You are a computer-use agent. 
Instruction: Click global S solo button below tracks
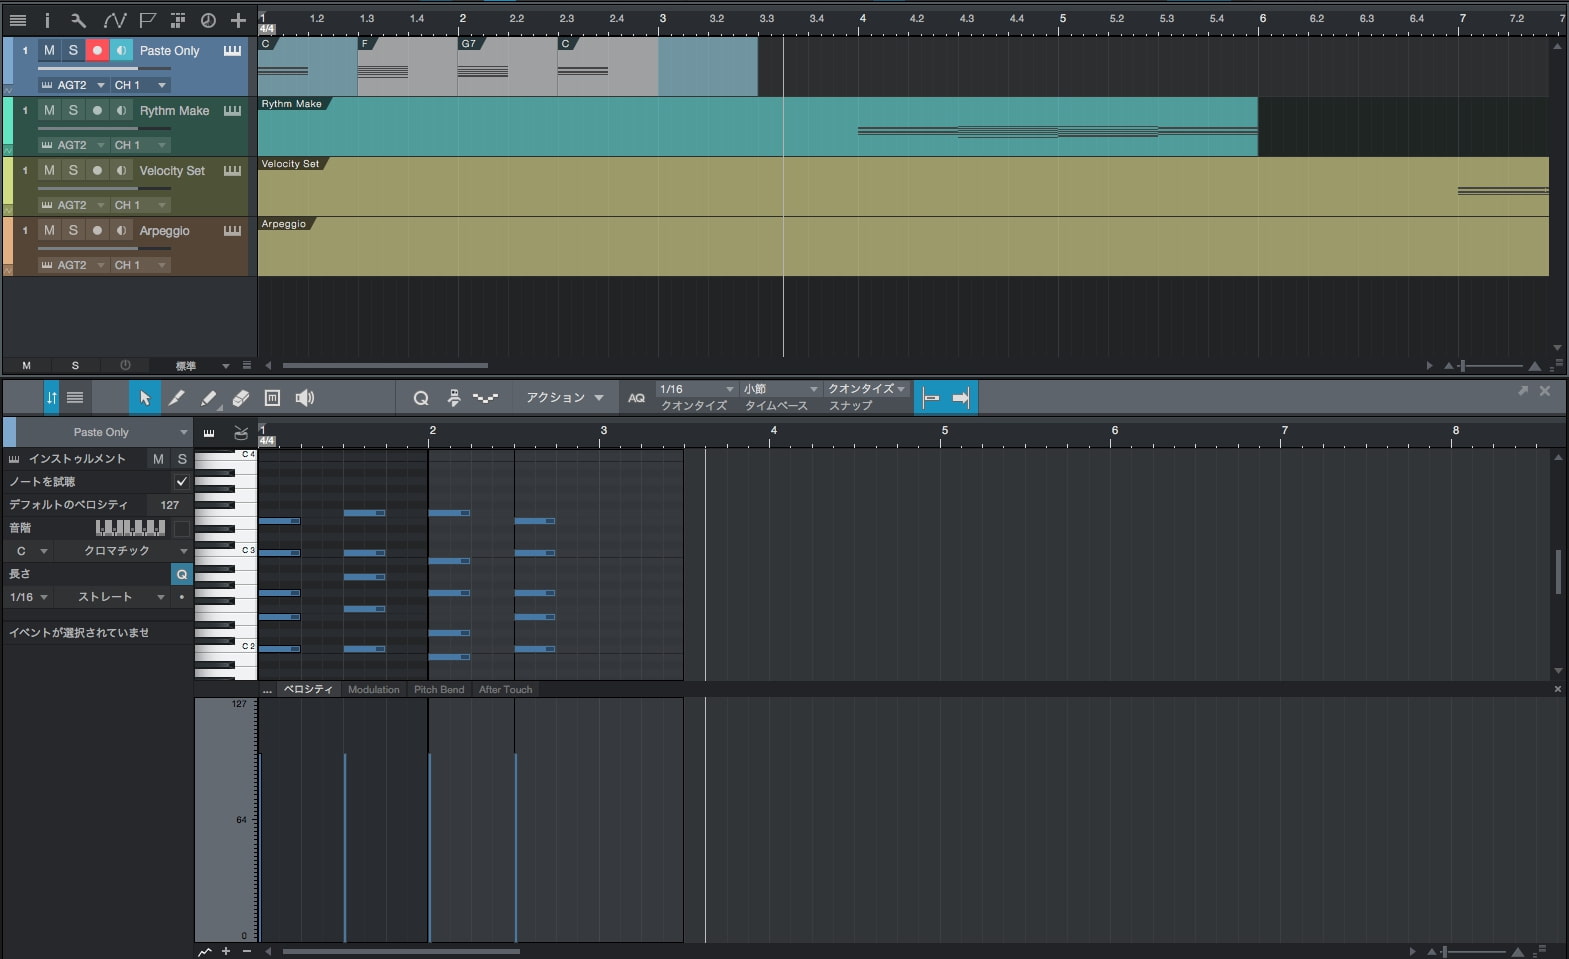pyautogui.click(x=75, y=366)
